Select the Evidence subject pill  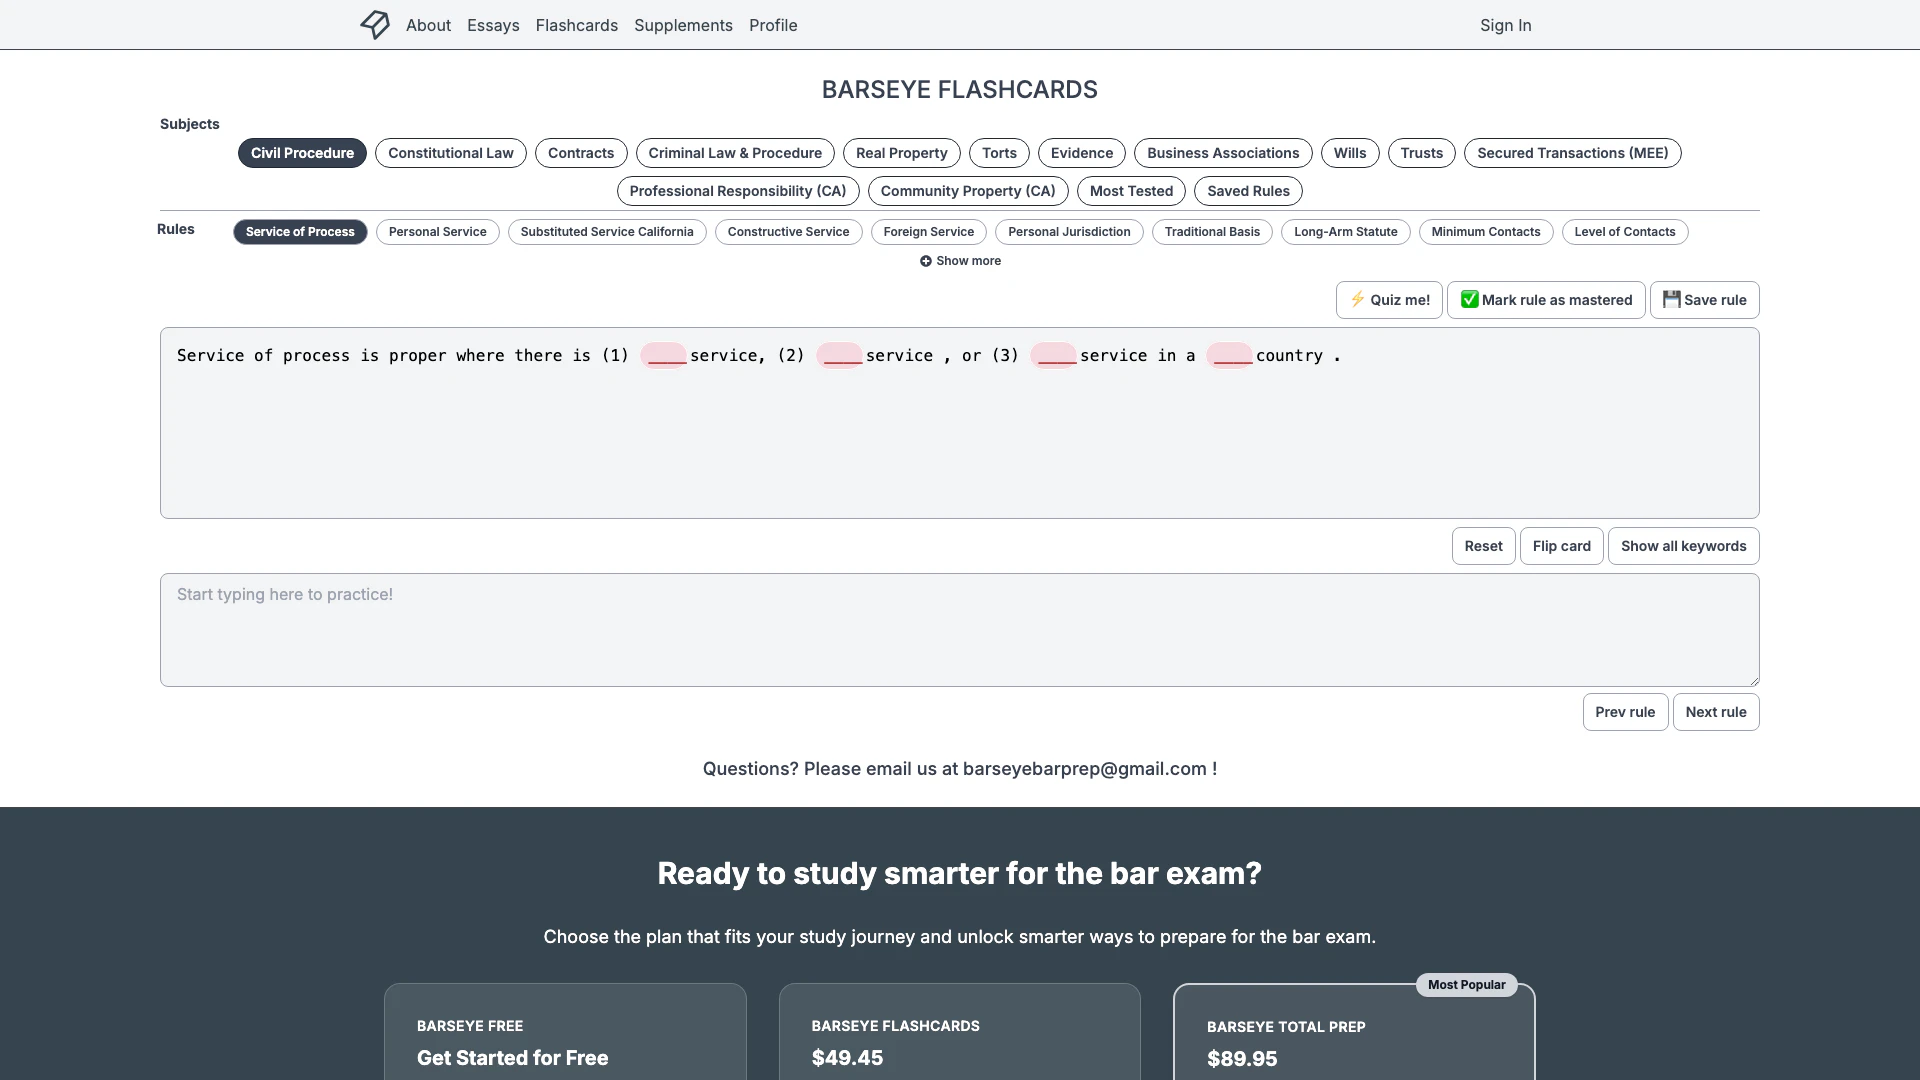pyautogui.click(x=1081, y=153)
